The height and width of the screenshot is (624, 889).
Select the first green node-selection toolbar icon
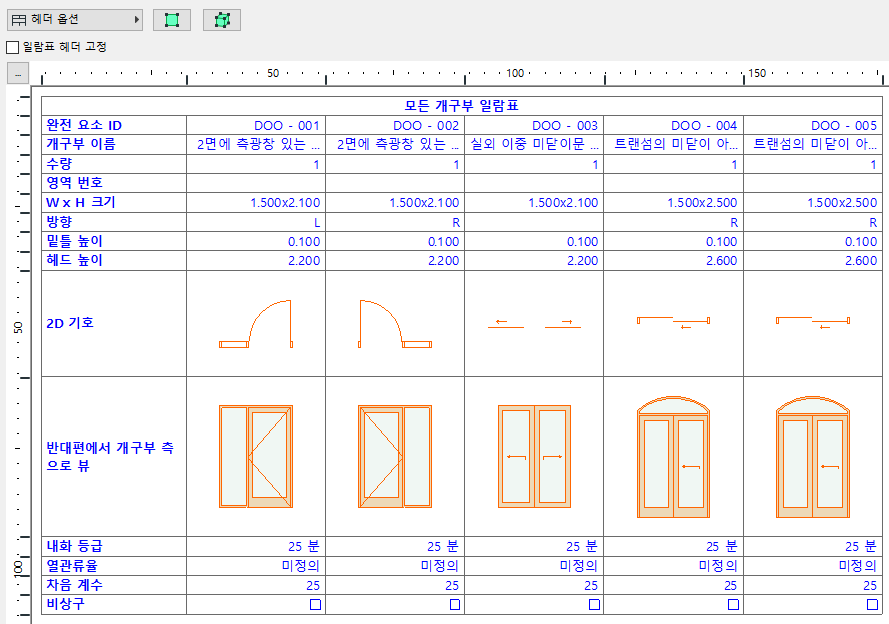(x=171, y=19)
